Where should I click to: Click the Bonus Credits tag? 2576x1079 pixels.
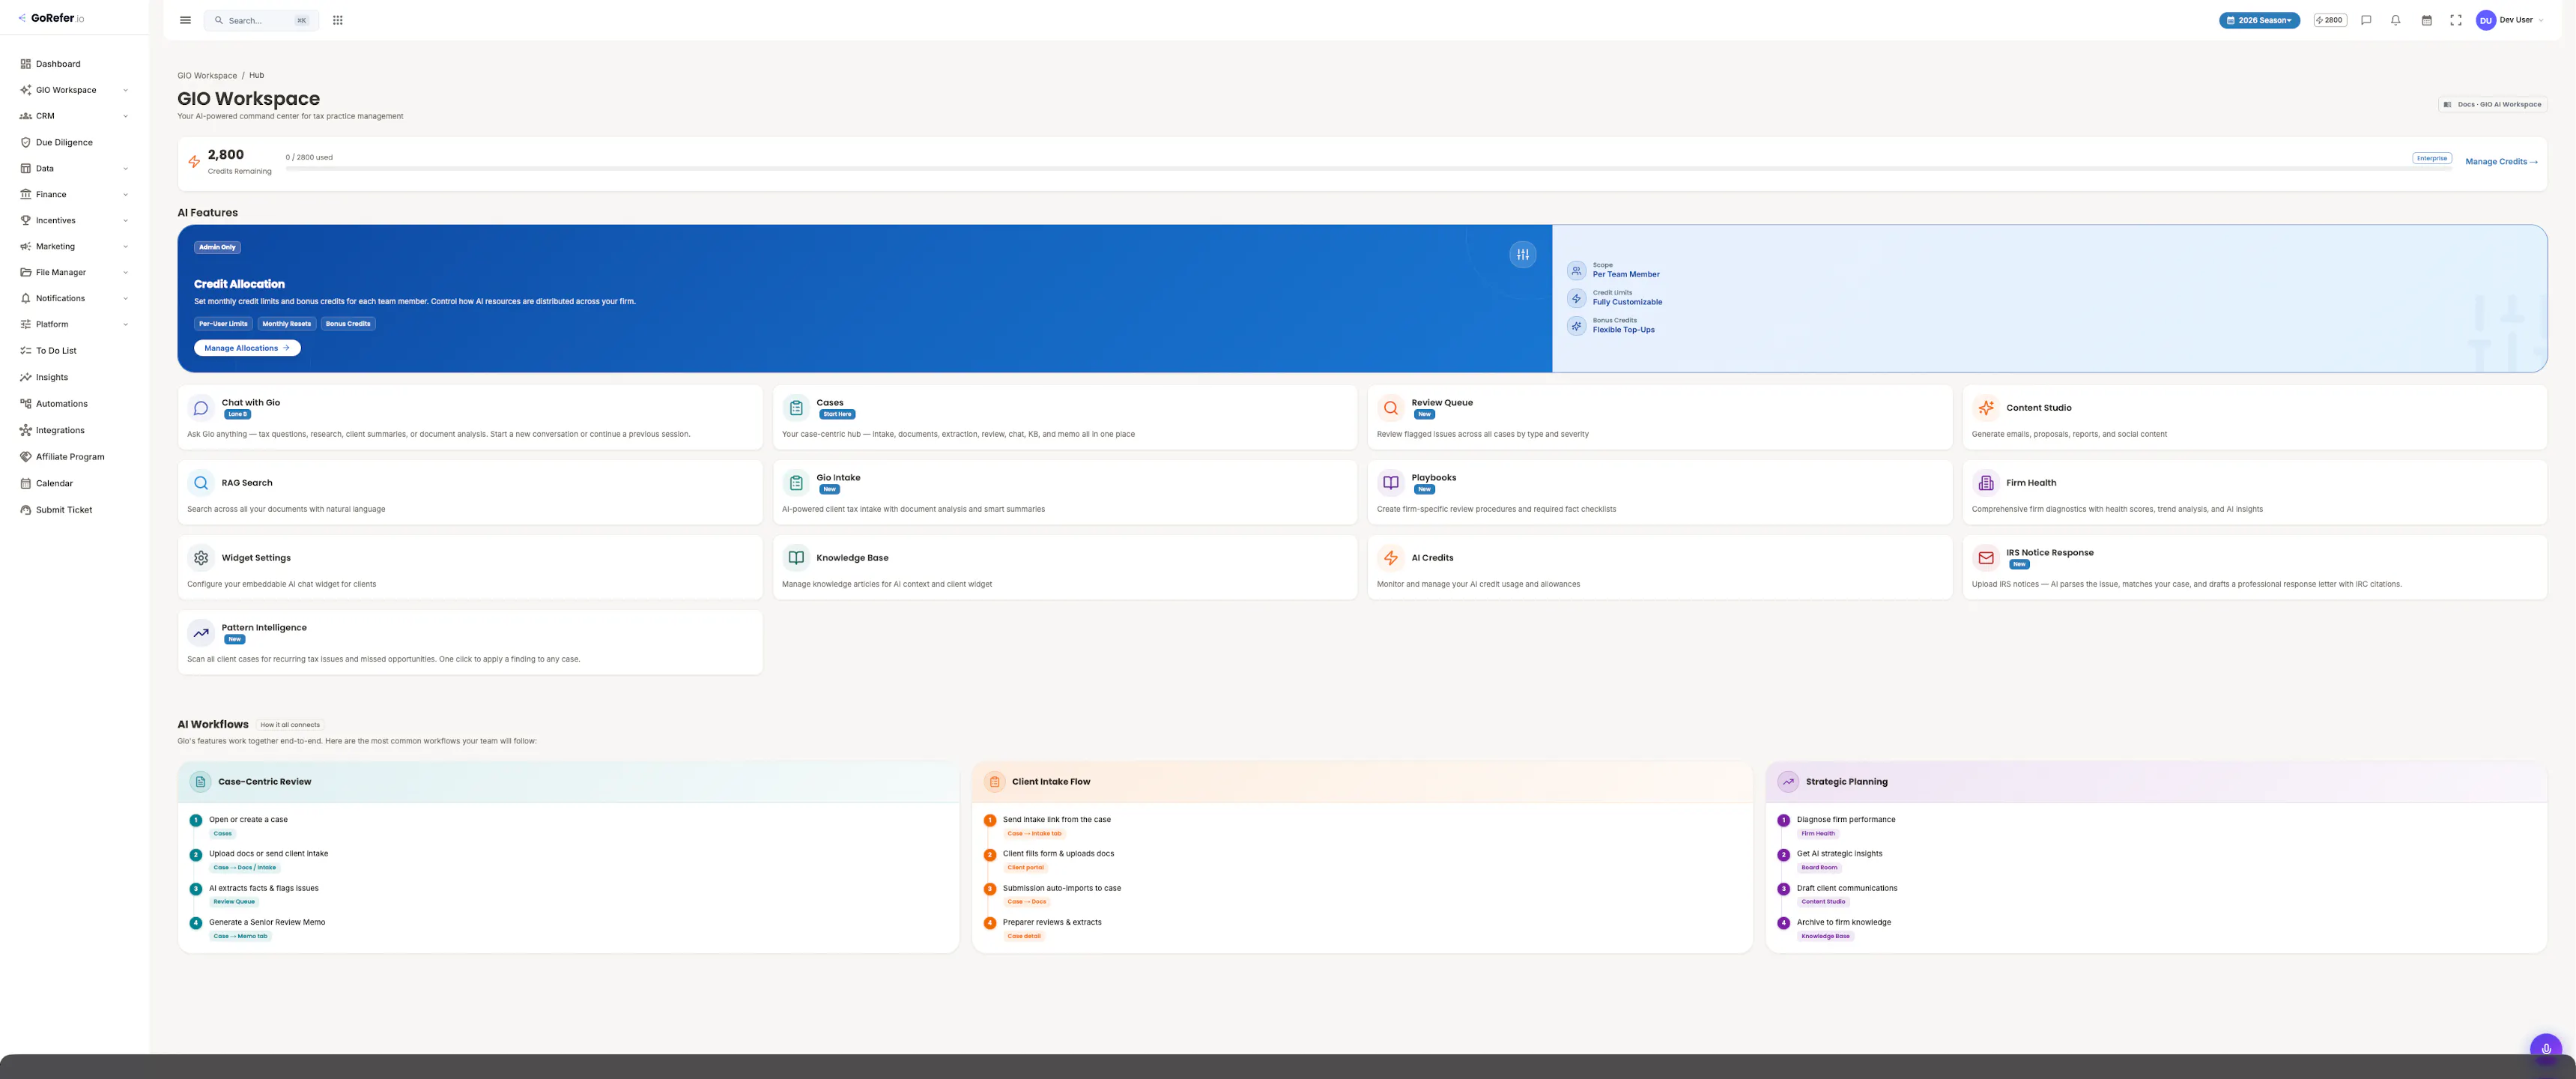[x=348, y=324]
